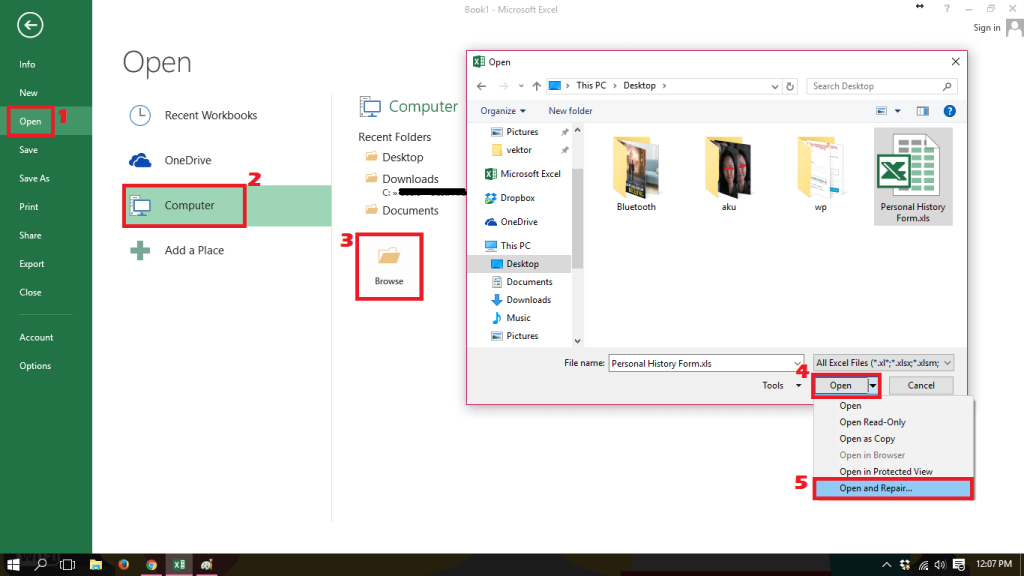The height and width of the screenshot is (576, 1024).
Task: Select the Excel icon on the taskbar
Action: tap(178, 564)
